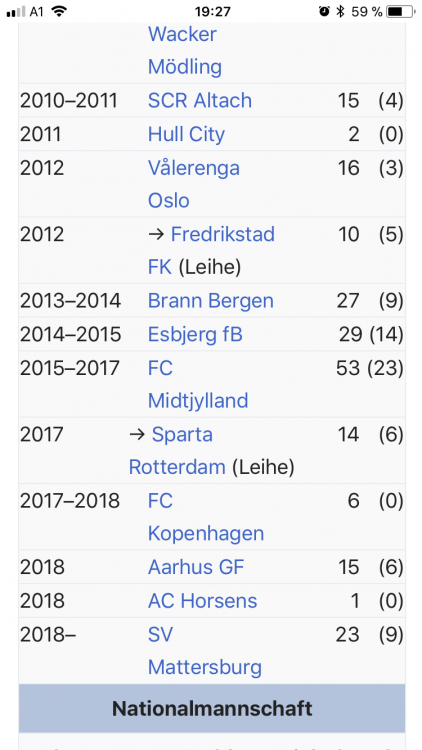Open the Wacker Mödling link
Image resolution: width=422 pixels, height=750 pixels.
coord(185,50)
